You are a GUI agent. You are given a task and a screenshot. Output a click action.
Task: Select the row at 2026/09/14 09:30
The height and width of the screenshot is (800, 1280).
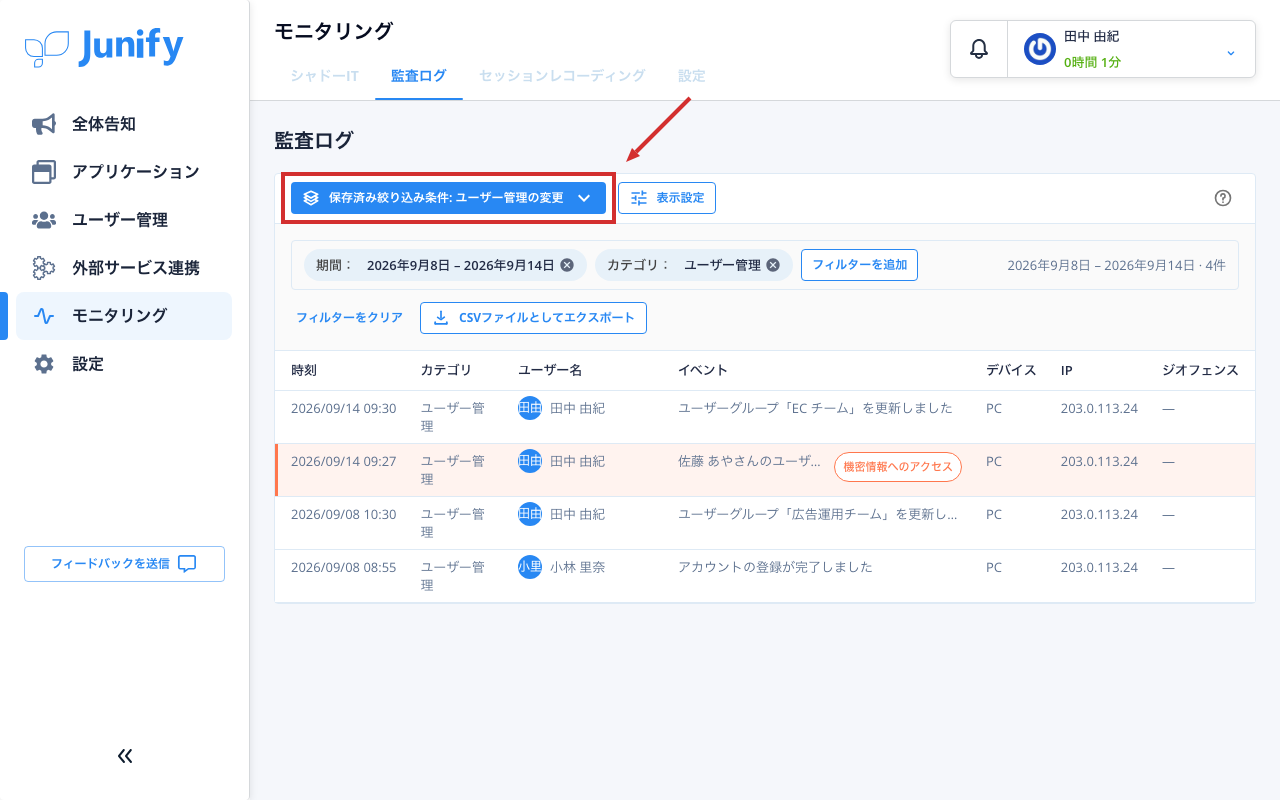click(765, 417)
